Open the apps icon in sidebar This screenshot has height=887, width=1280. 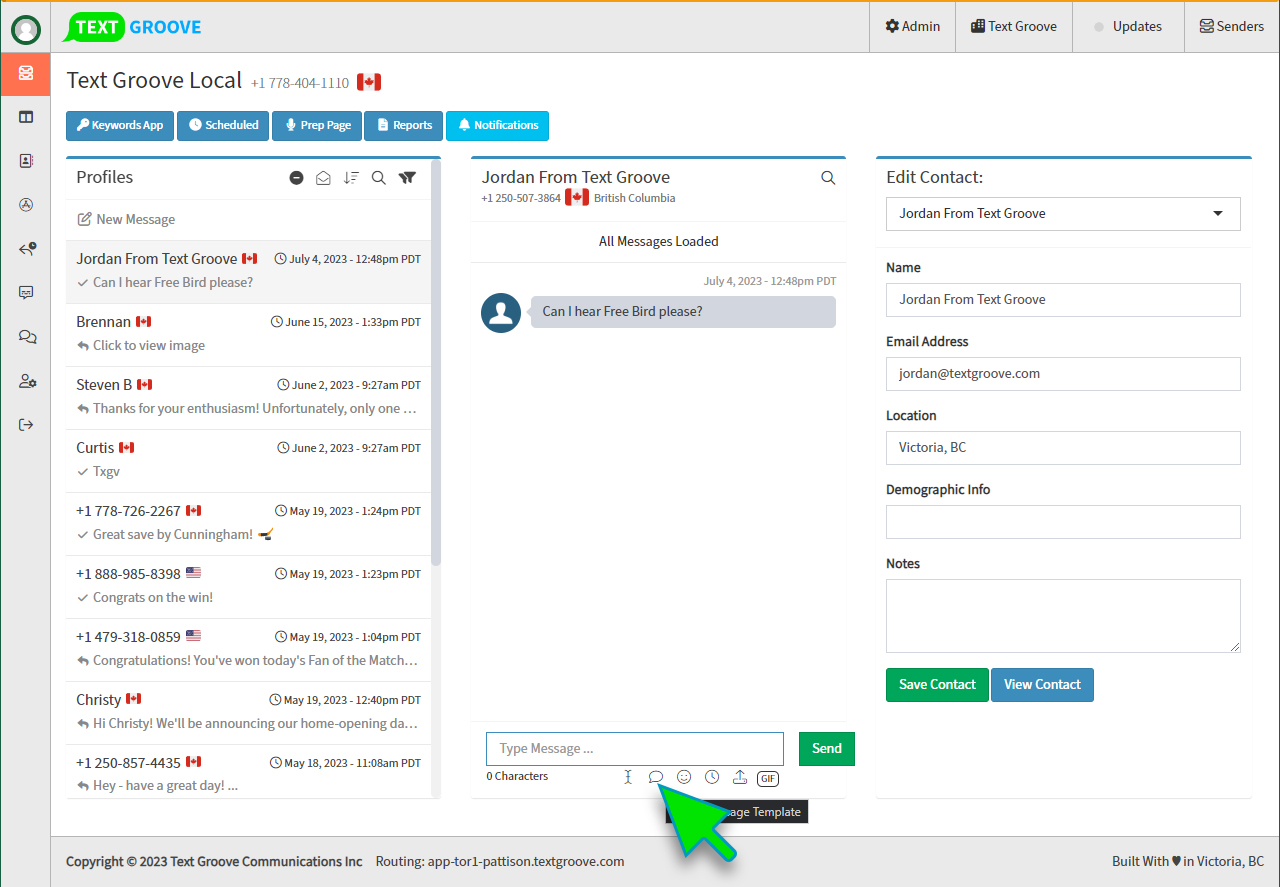pos(26,205)
